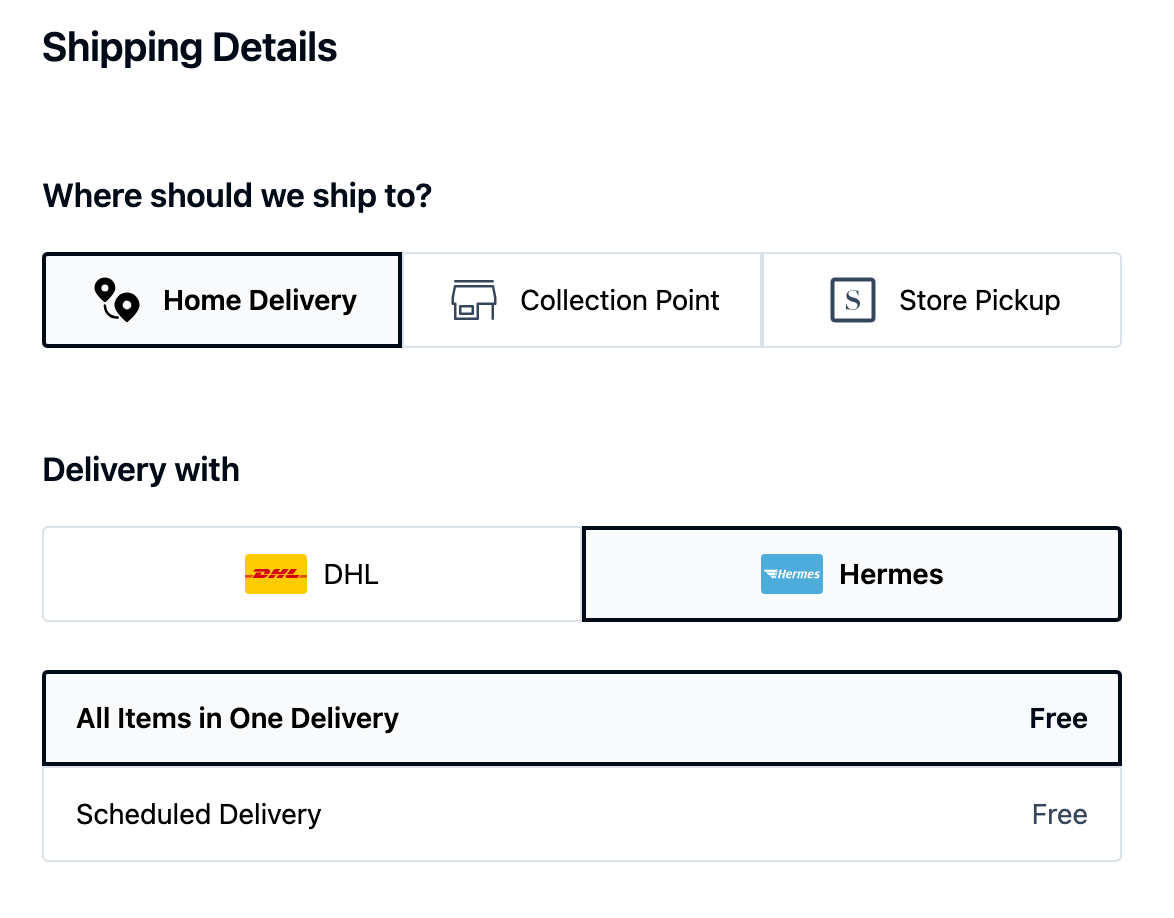
Task: Click the yellow DHL logo
Action: point(276,574)
